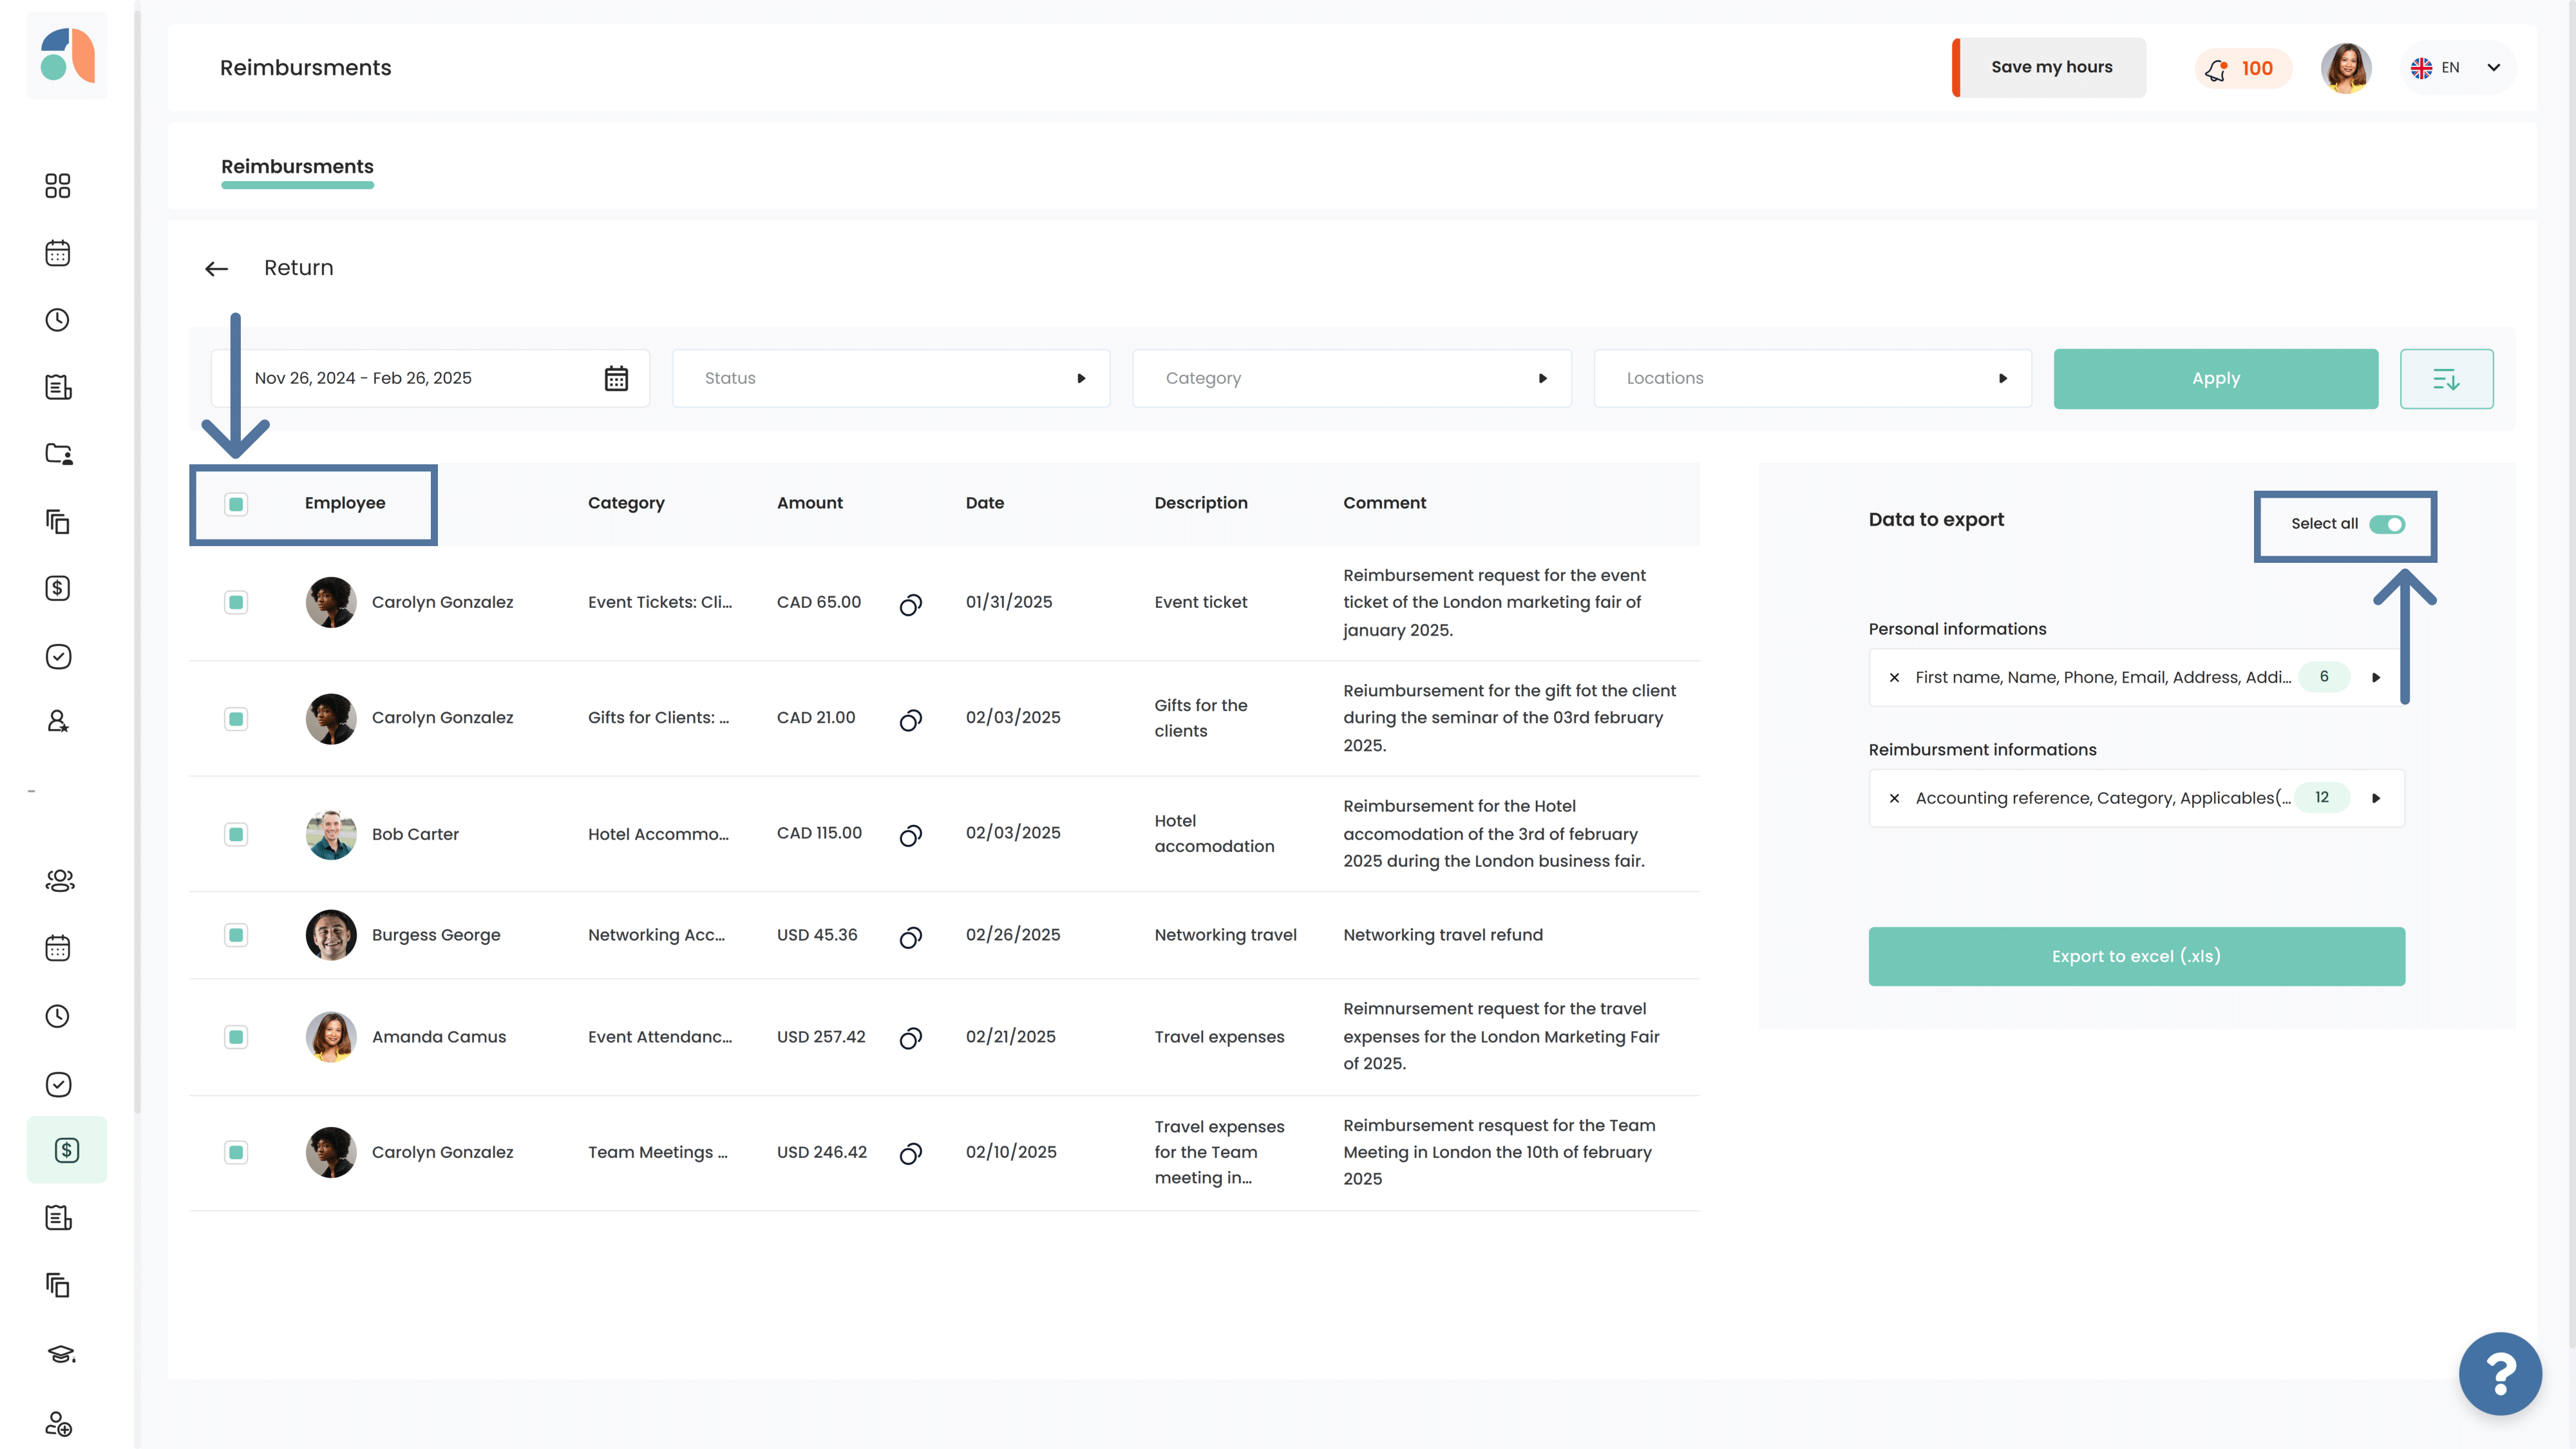Viewport: 2576px width, 1449px height.
Task: Click currency convert icon for USD 45.36
Action: click(910, 937)
